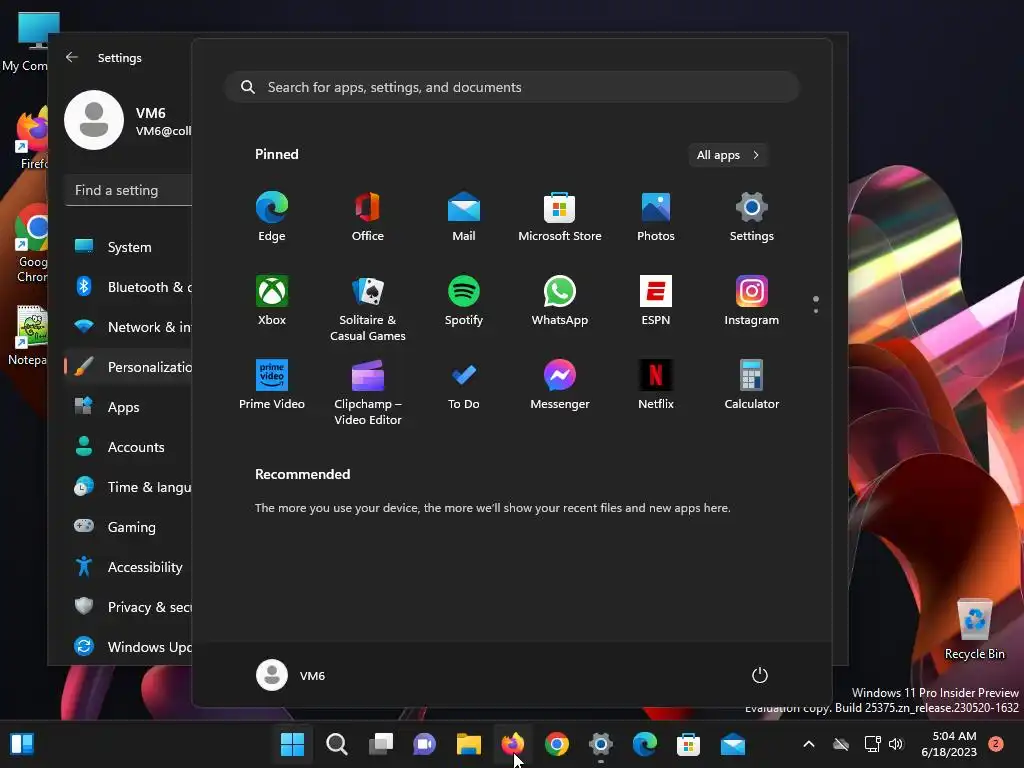Select Gaming in Settings sidebar
Screen dimensions: 1024x768
pos(129,526)
